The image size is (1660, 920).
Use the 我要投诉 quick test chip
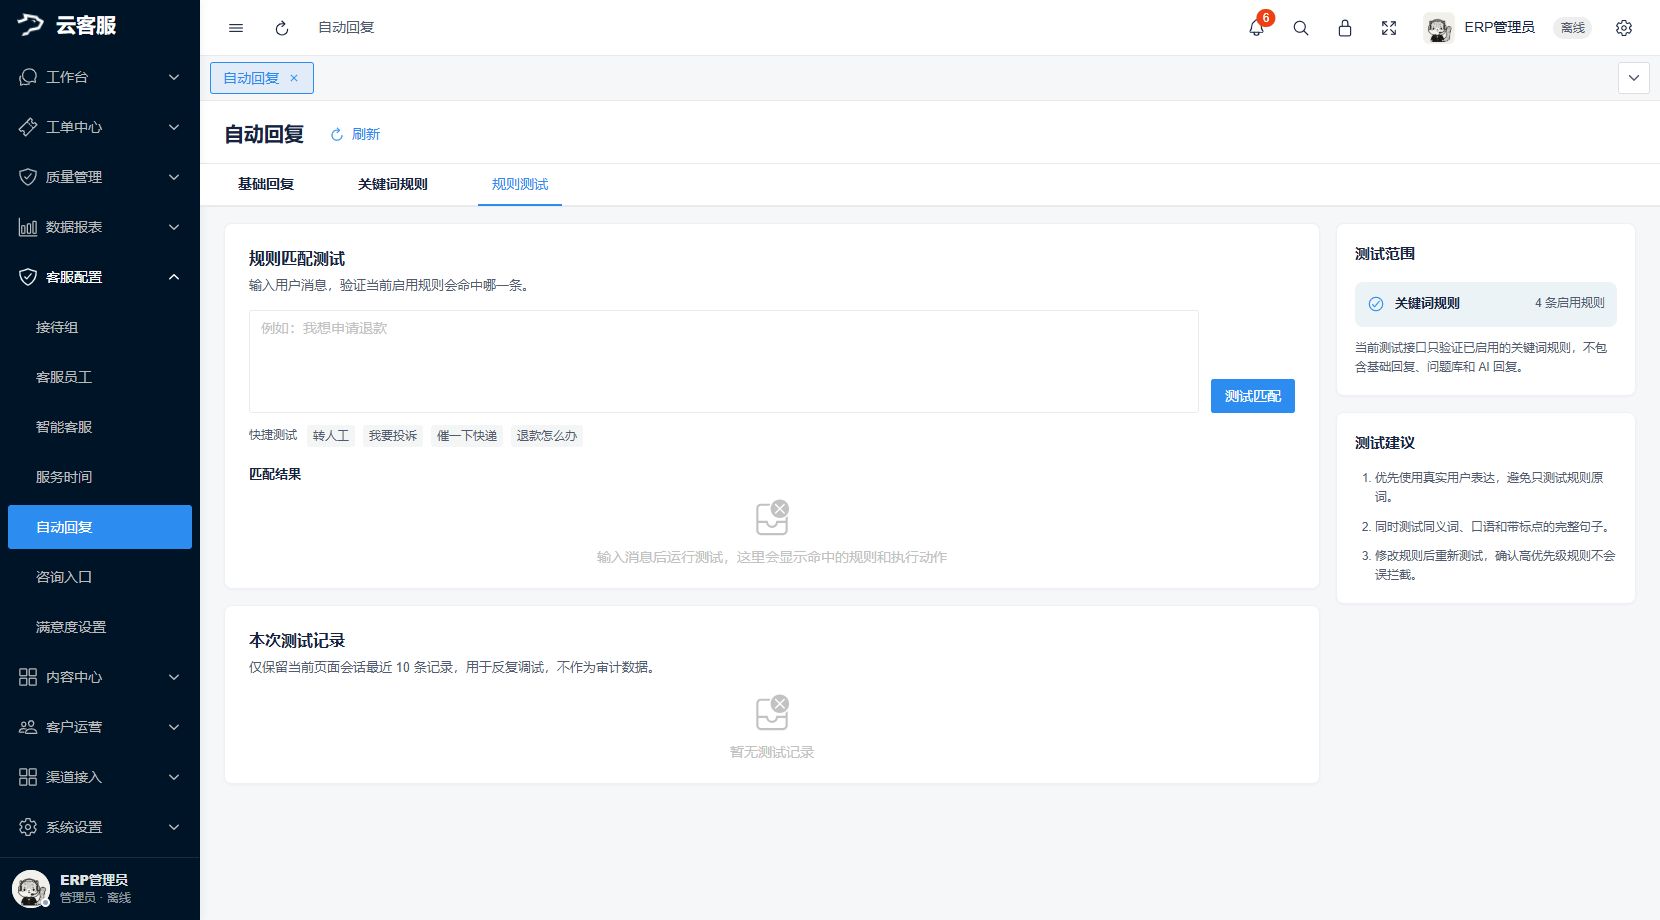(x=393, y=436)
